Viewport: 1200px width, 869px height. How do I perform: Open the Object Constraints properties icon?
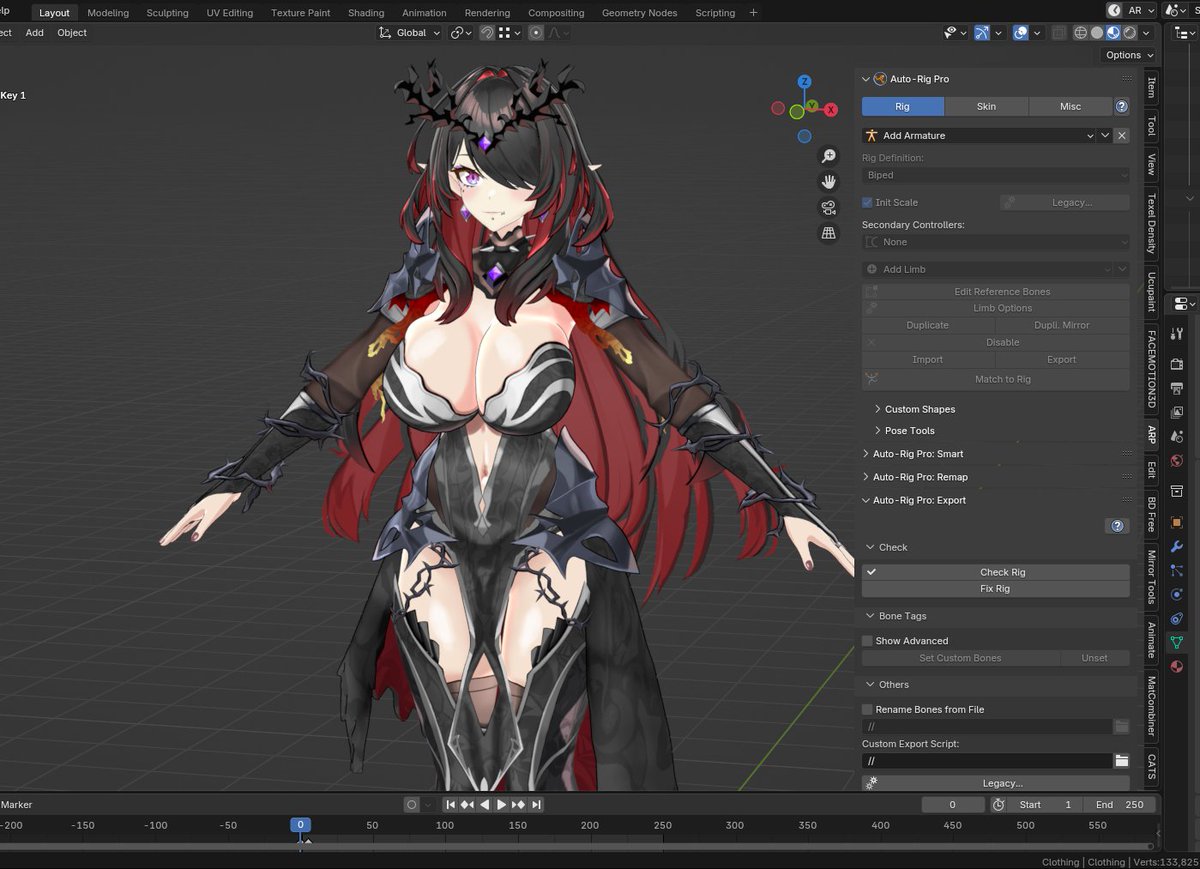click(1177, 618)
